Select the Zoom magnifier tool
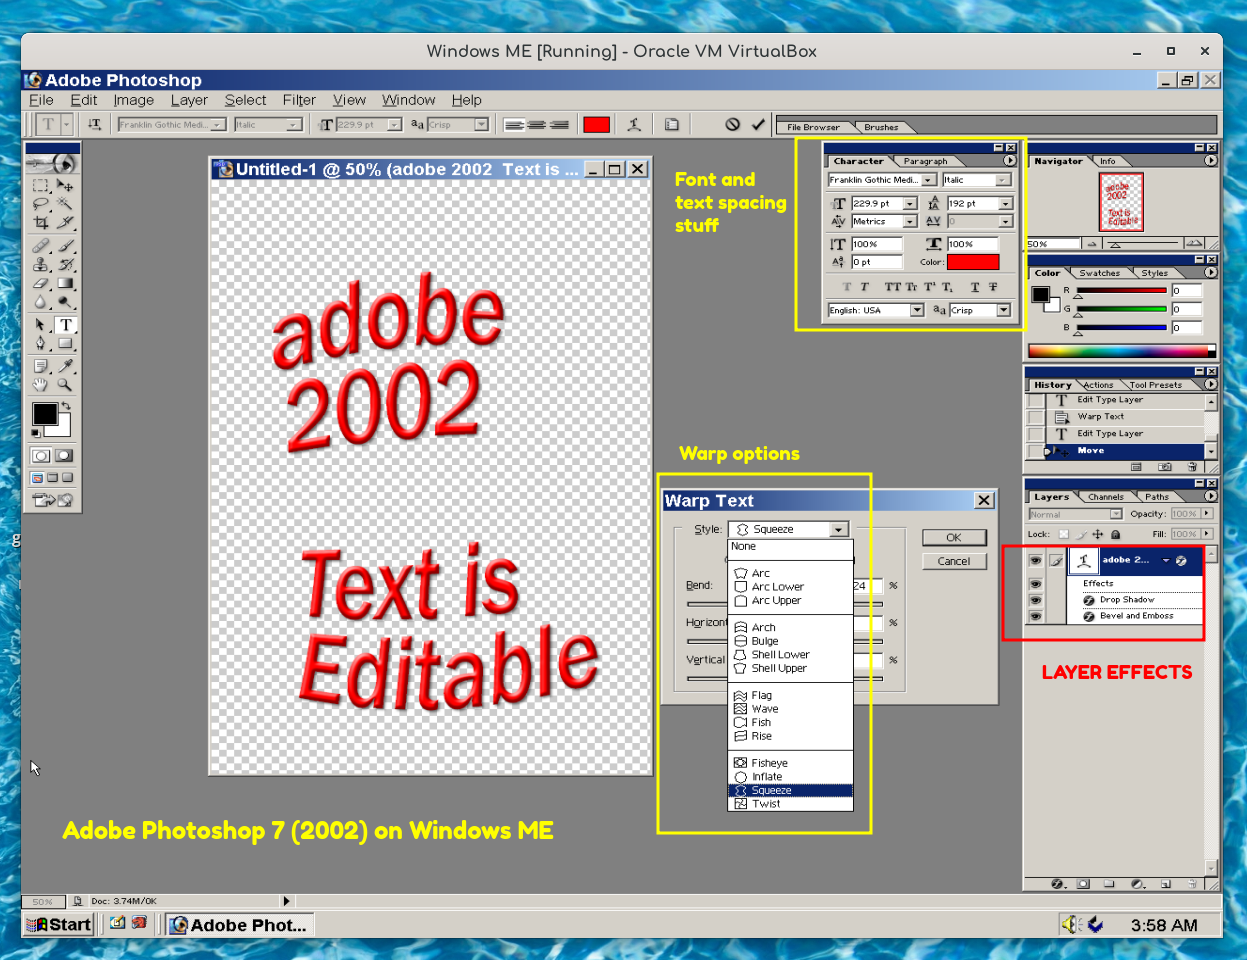Screen dimensions: 1247x960 (x=65, y=385)
